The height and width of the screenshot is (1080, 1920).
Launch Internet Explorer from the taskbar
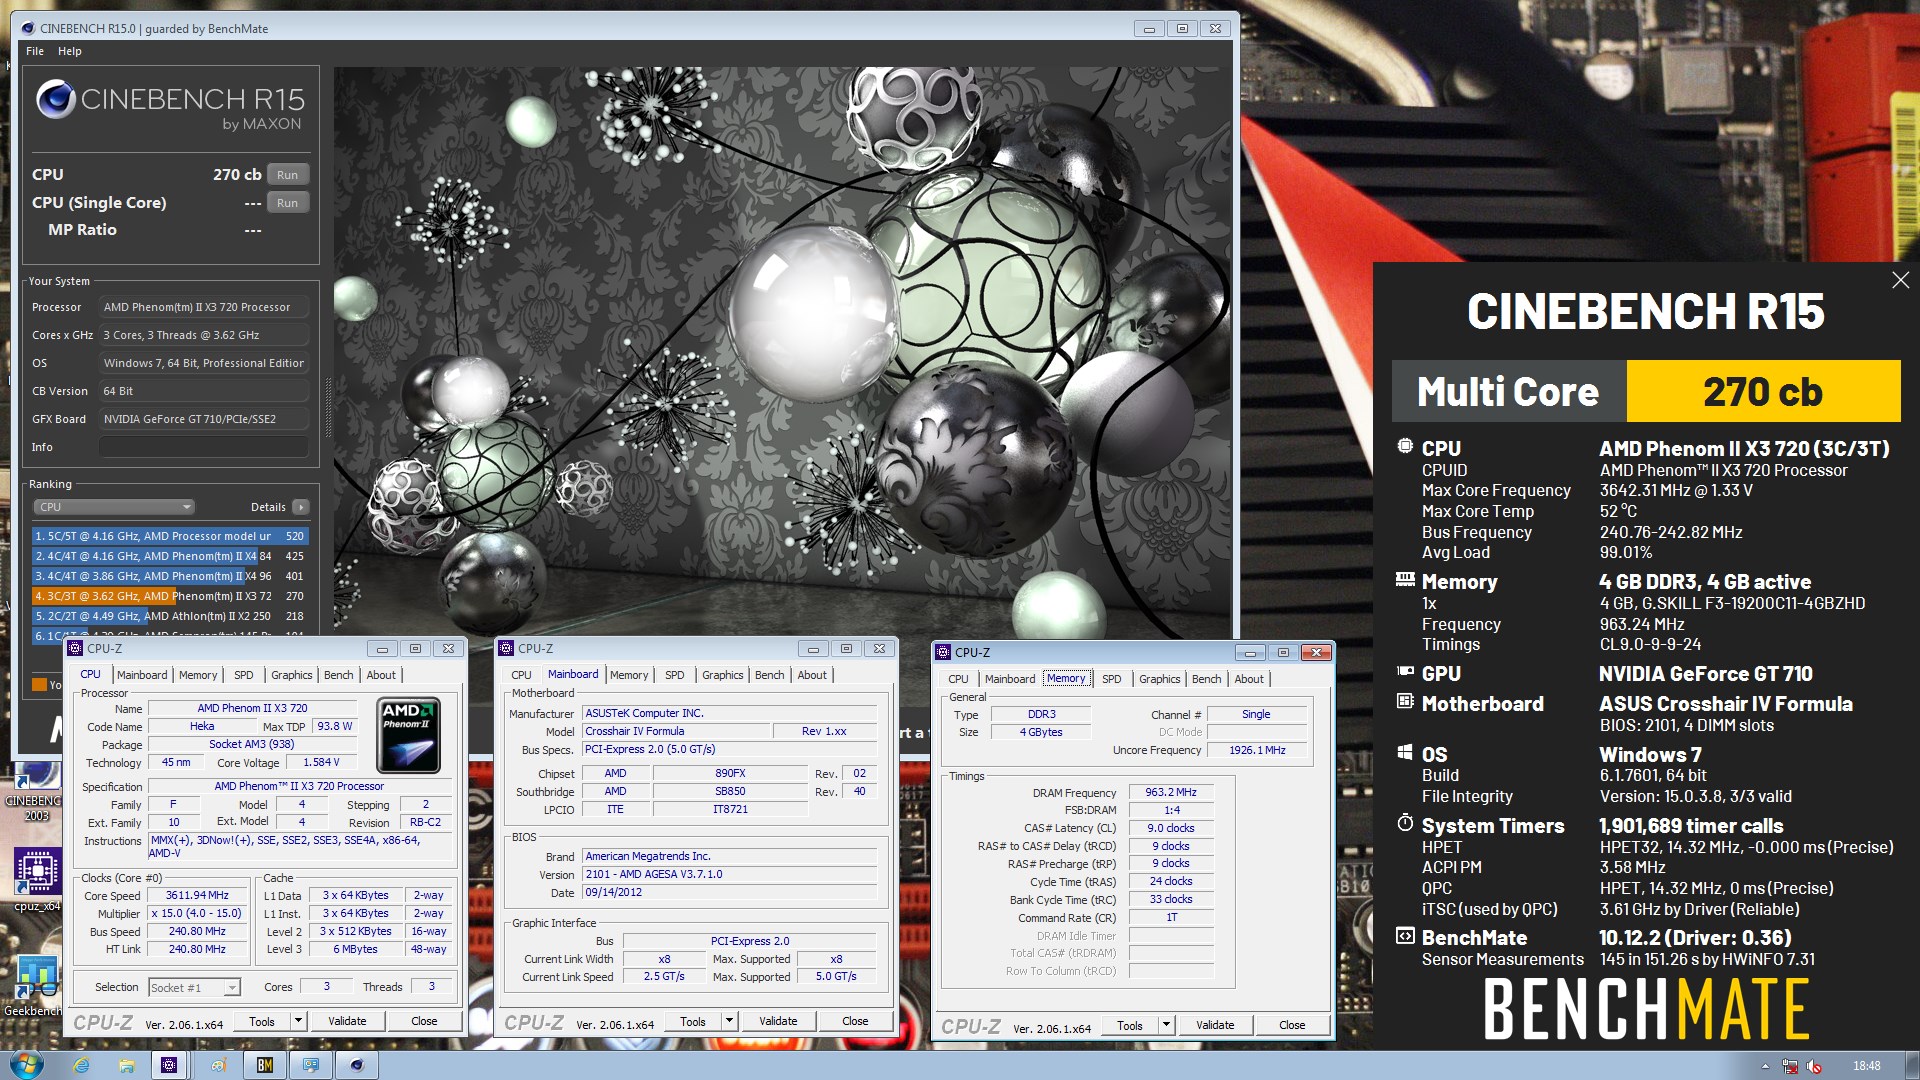tap(81, 1065)
